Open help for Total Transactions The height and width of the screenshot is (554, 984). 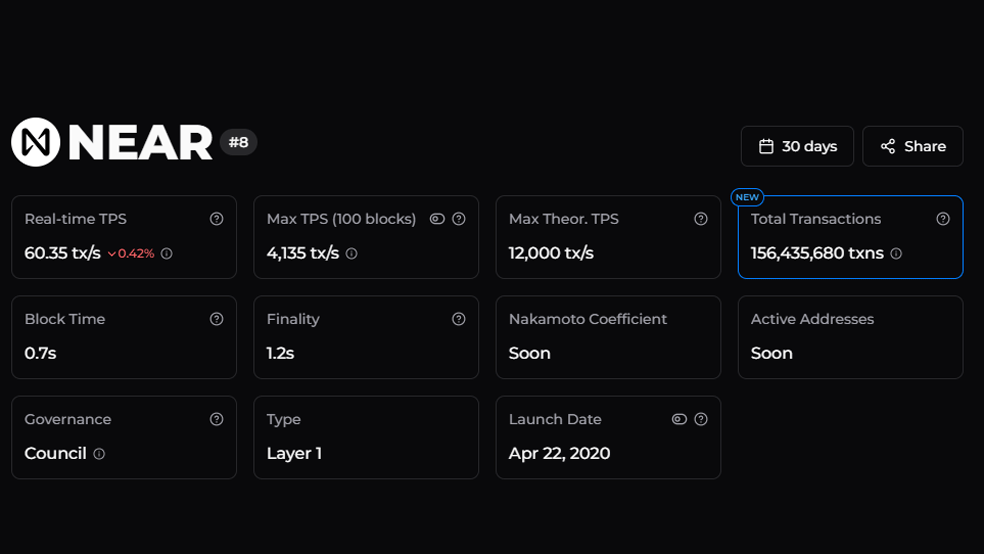coord(943,219)
